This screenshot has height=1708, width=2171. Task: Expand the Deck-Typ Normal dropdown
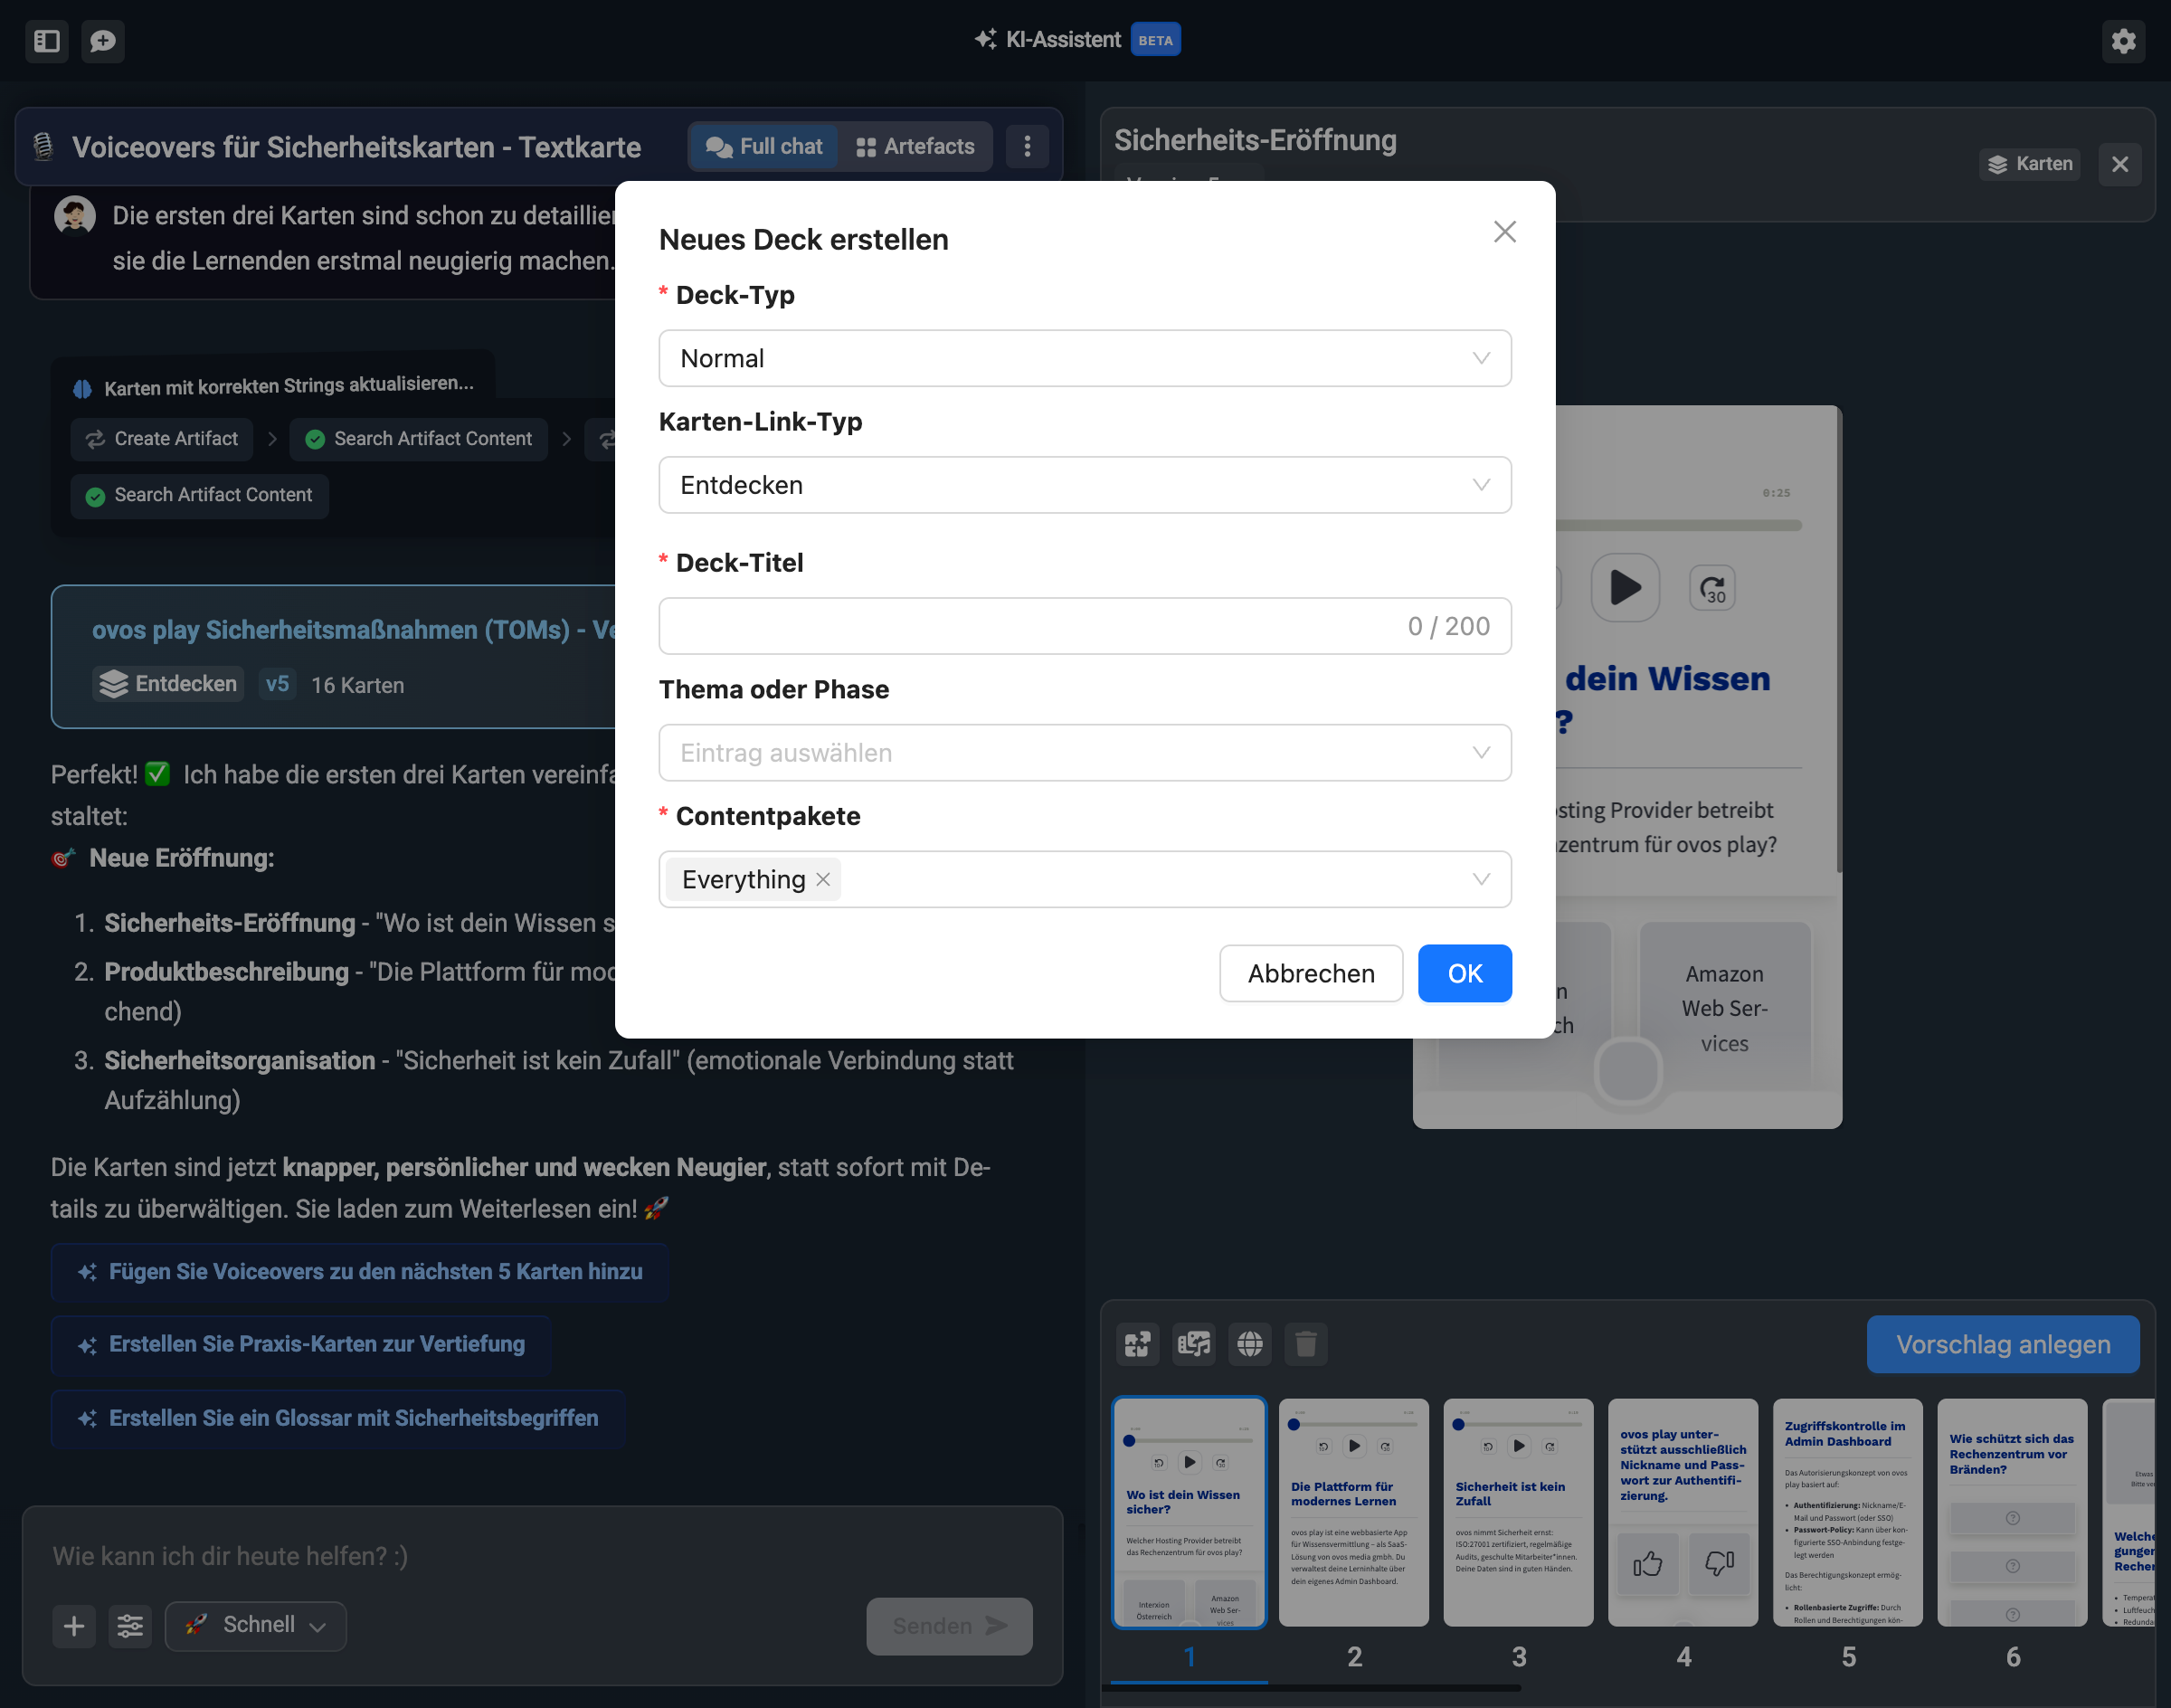tap(1084, 358)
